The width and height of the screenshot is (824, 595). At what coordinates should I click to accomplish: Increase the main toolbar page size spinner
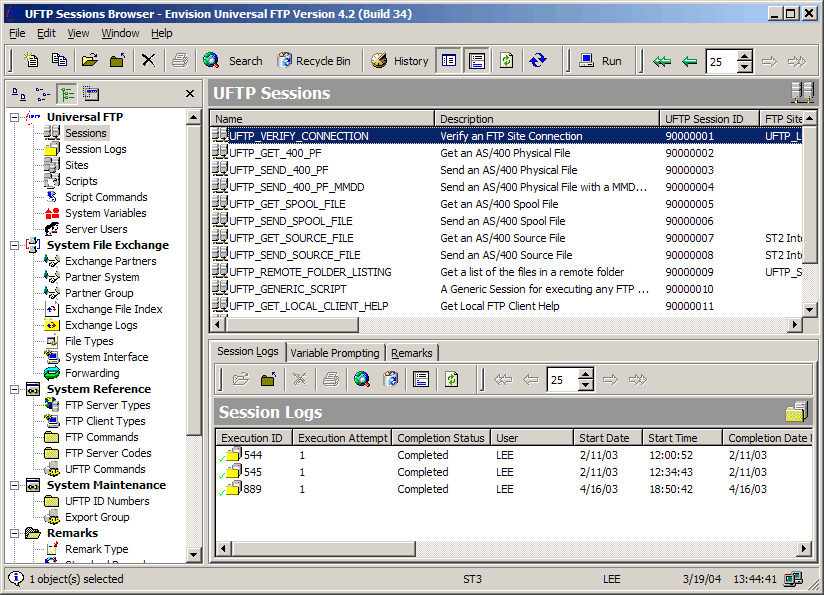pos(744,56)
